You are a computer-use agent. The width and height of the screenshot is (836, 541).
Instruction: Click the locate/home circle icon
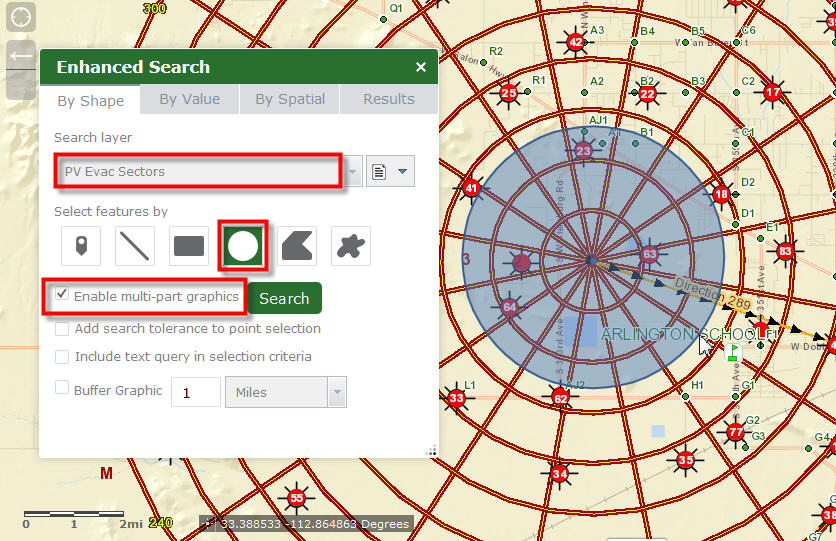pyautogui.click(x=21, y=17)
